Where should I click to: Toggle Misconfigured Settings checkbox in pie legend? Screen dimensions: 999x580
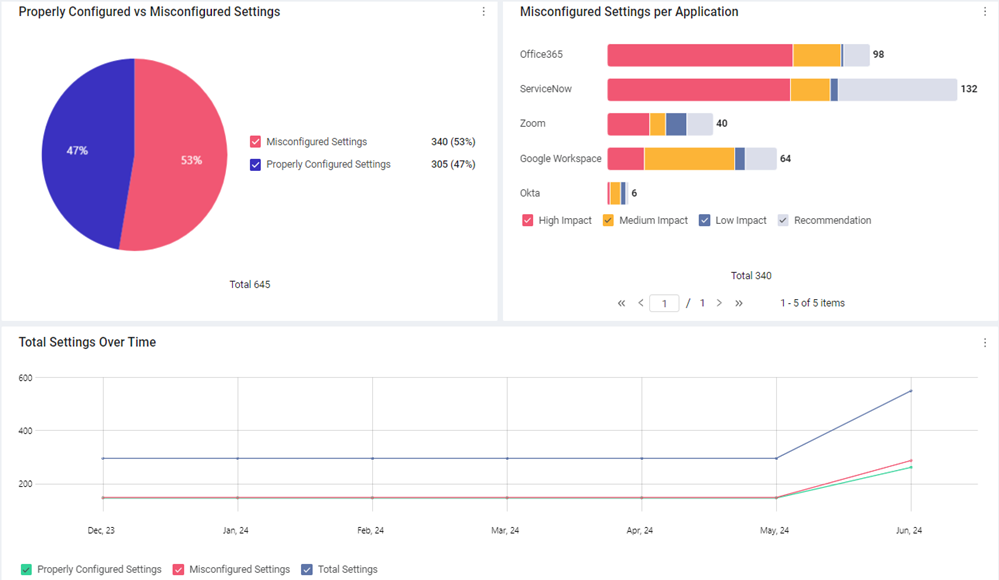(x=255, y=141)
